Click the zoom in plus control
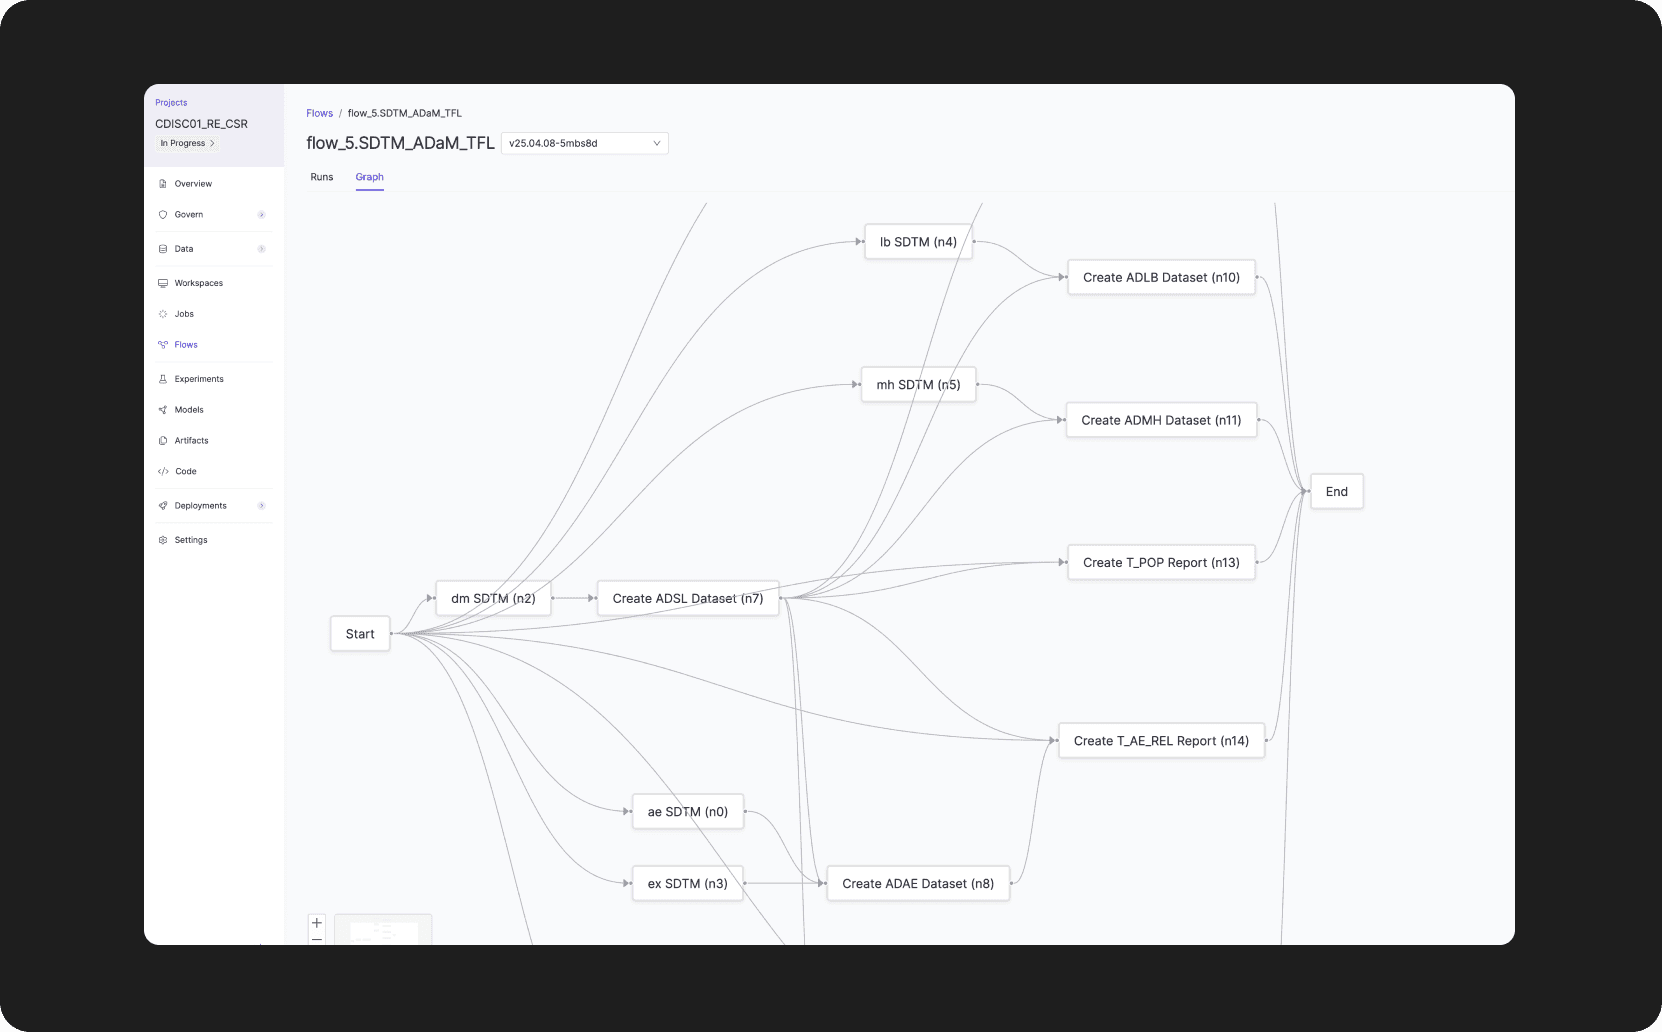 pos(316,922)
